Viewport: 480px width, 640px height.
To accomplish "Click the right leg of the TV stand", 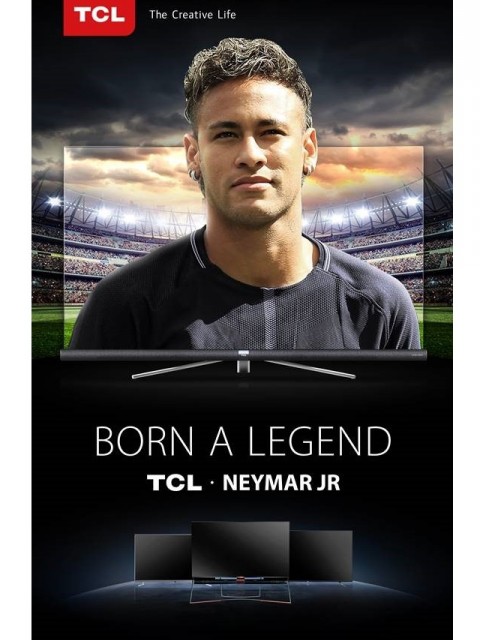I will (x=310, y=369).
